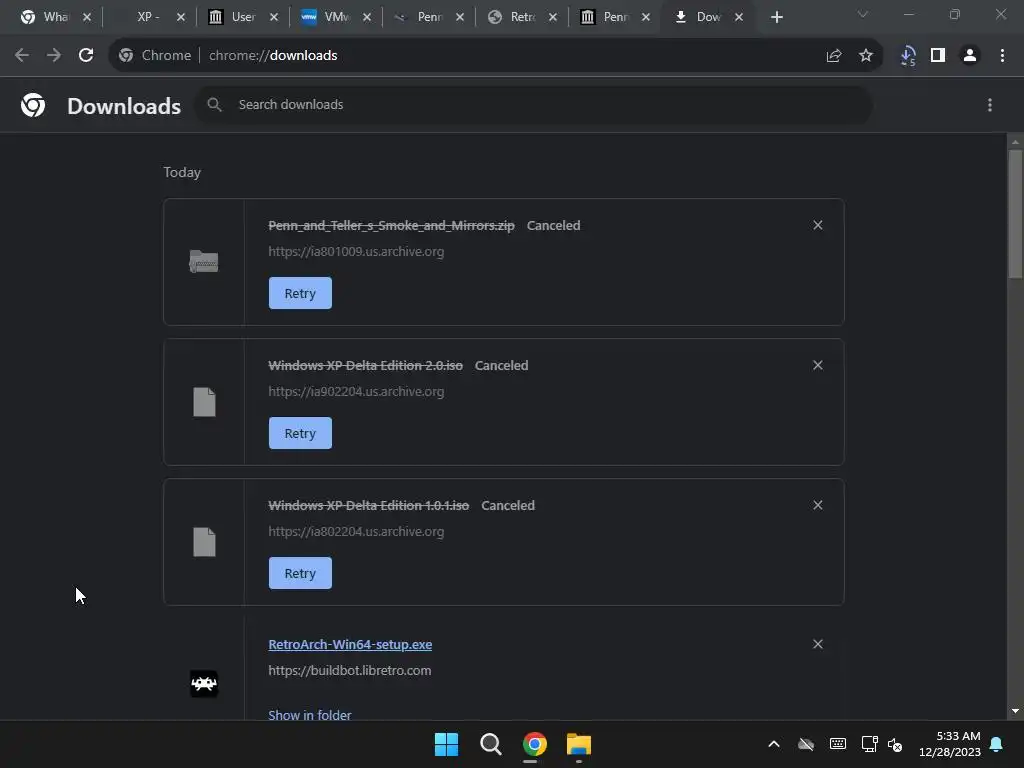Click the Search downloads field
The width and height of the screenshot is (1024, 768).
534,104
